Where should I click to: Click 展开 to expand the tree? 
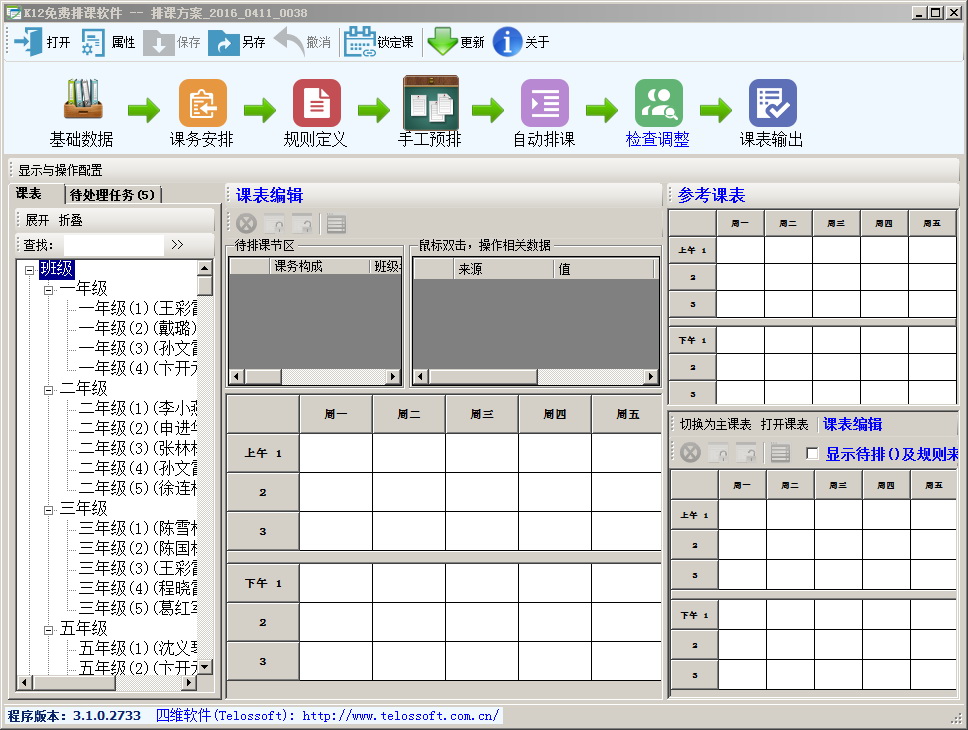(x=37, y=220)
